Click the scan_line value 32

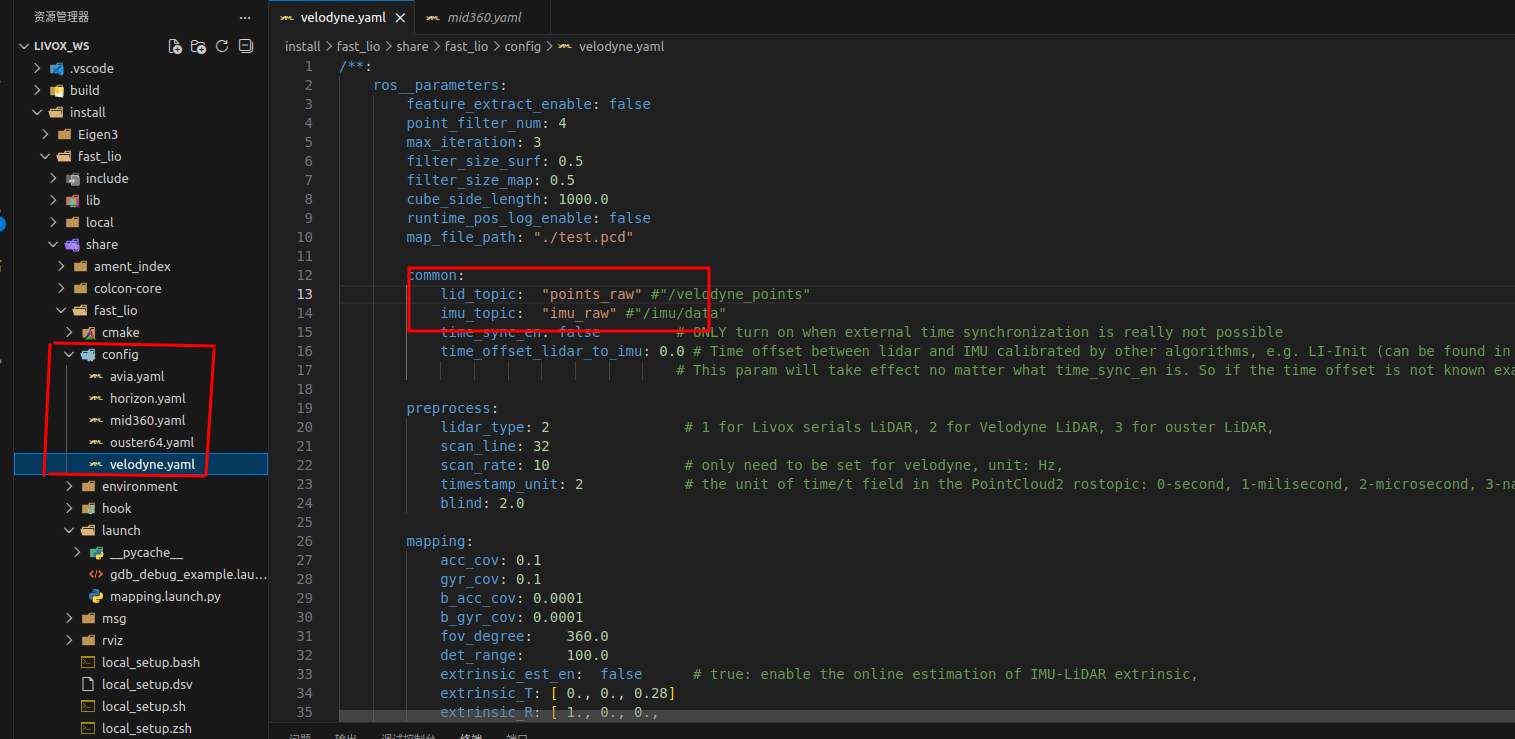(541, 446)
